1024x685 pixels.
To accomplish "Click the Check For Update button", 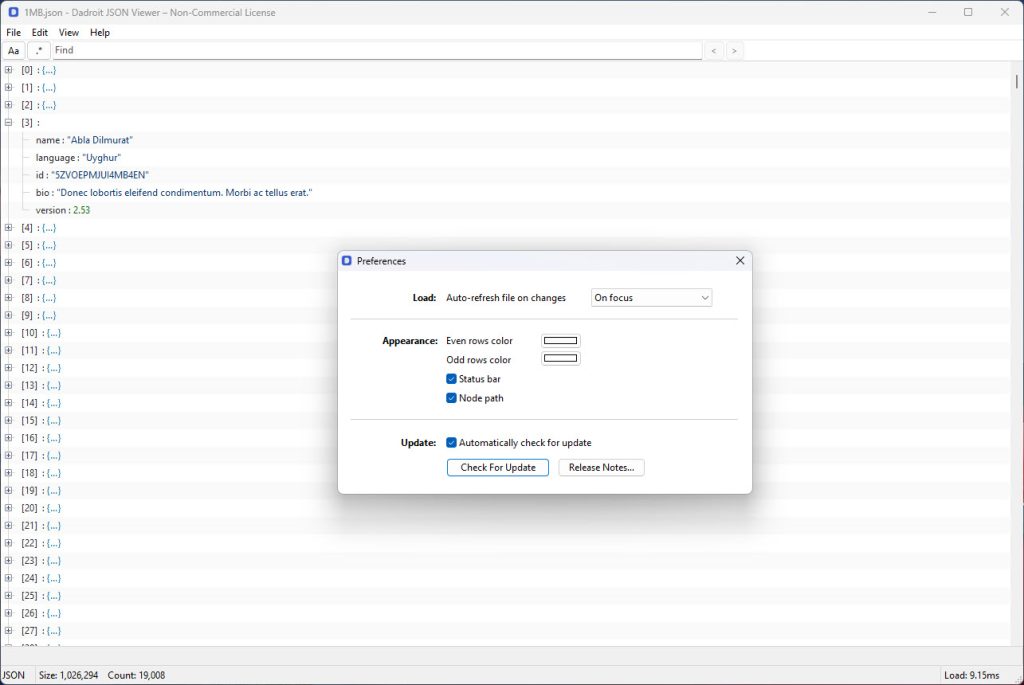I will click(x=498, y=468).
